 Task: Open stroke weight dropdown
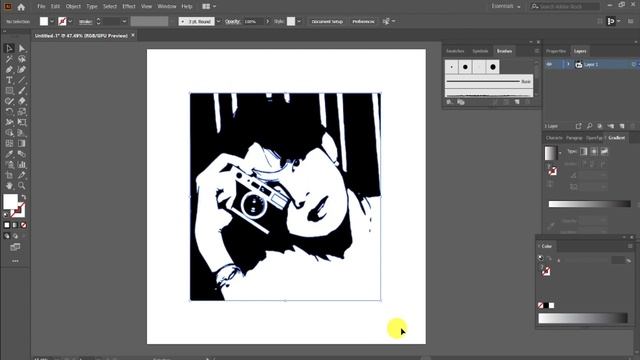pyautogui.click(x=124, y=21)
